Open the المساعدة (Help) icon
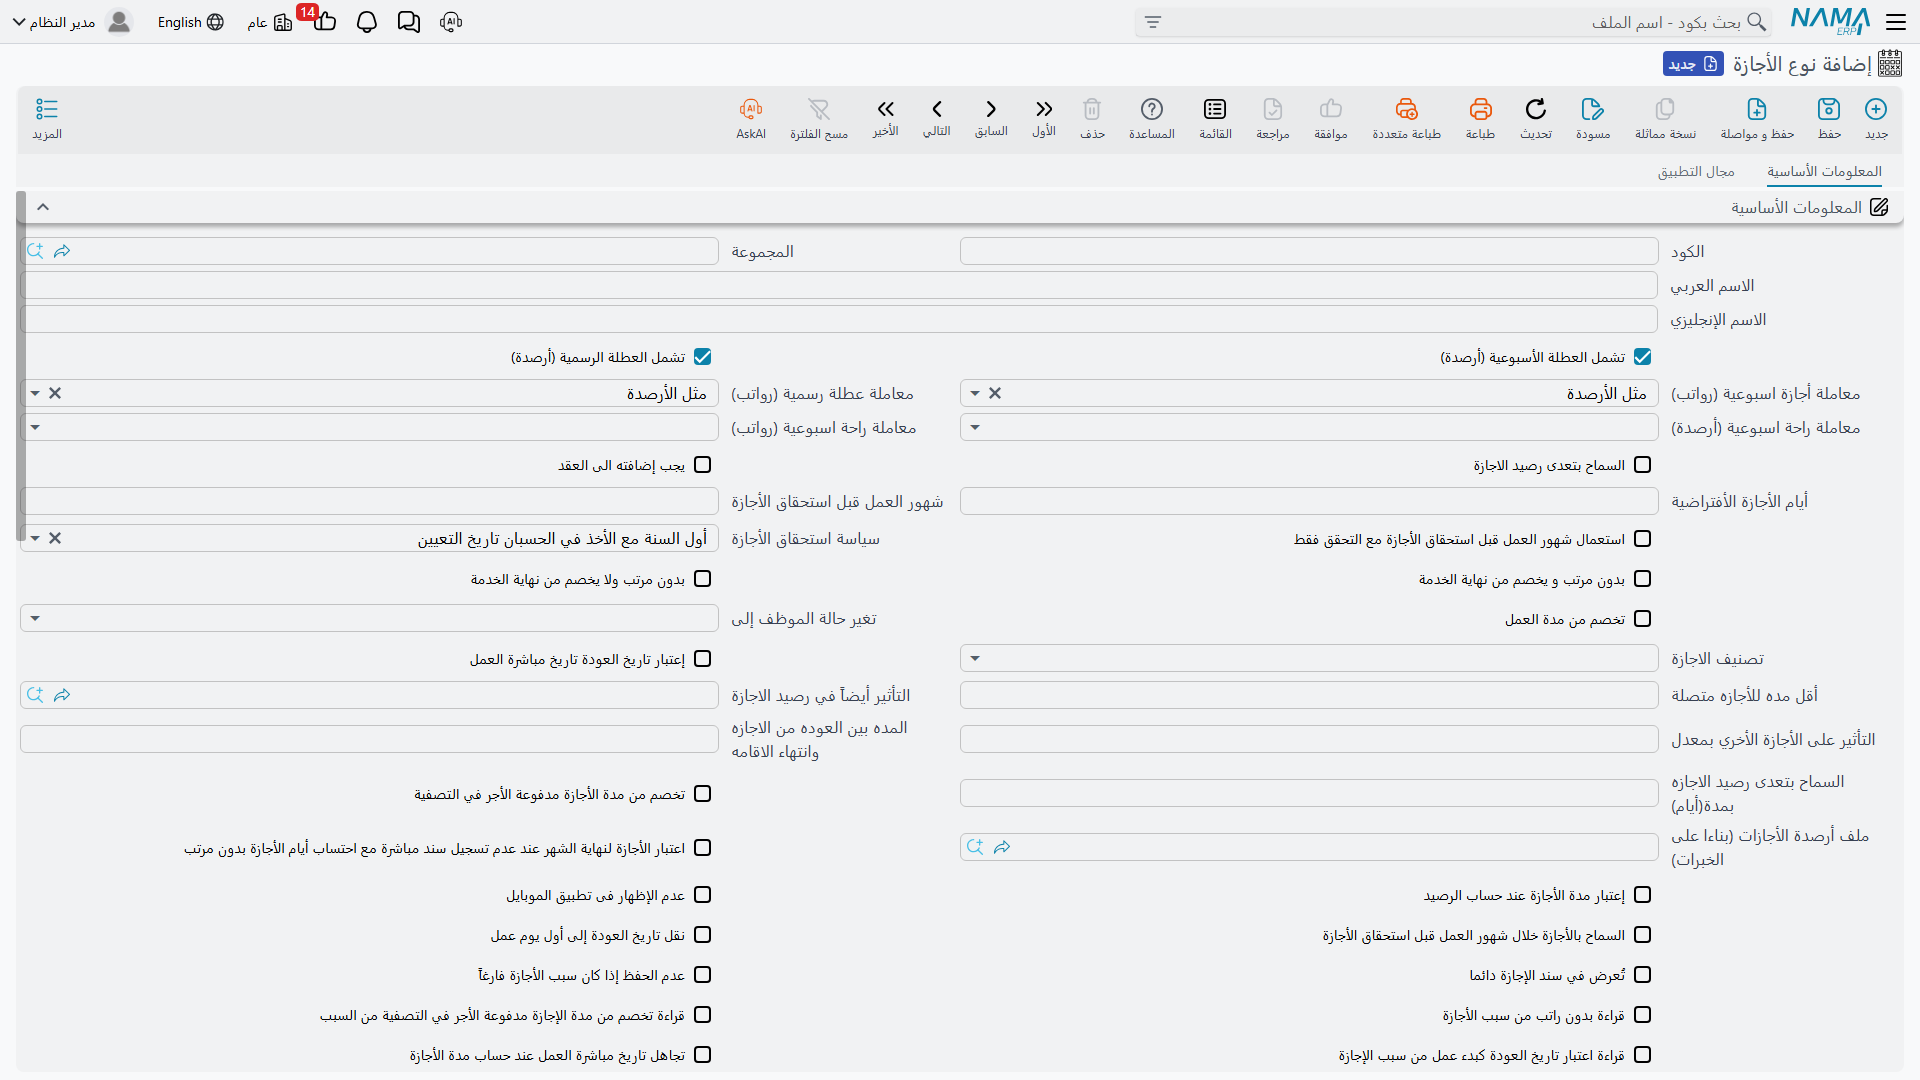Viewport: 1920px width, 1080px height. pyautogui.click(x=1152, y=109)
